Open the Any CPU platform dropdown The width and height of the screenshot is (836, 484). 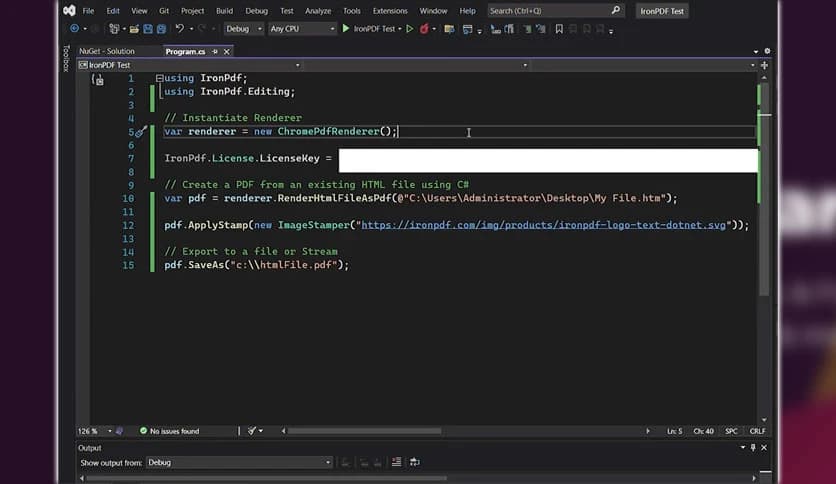click(x=302, y=29)
